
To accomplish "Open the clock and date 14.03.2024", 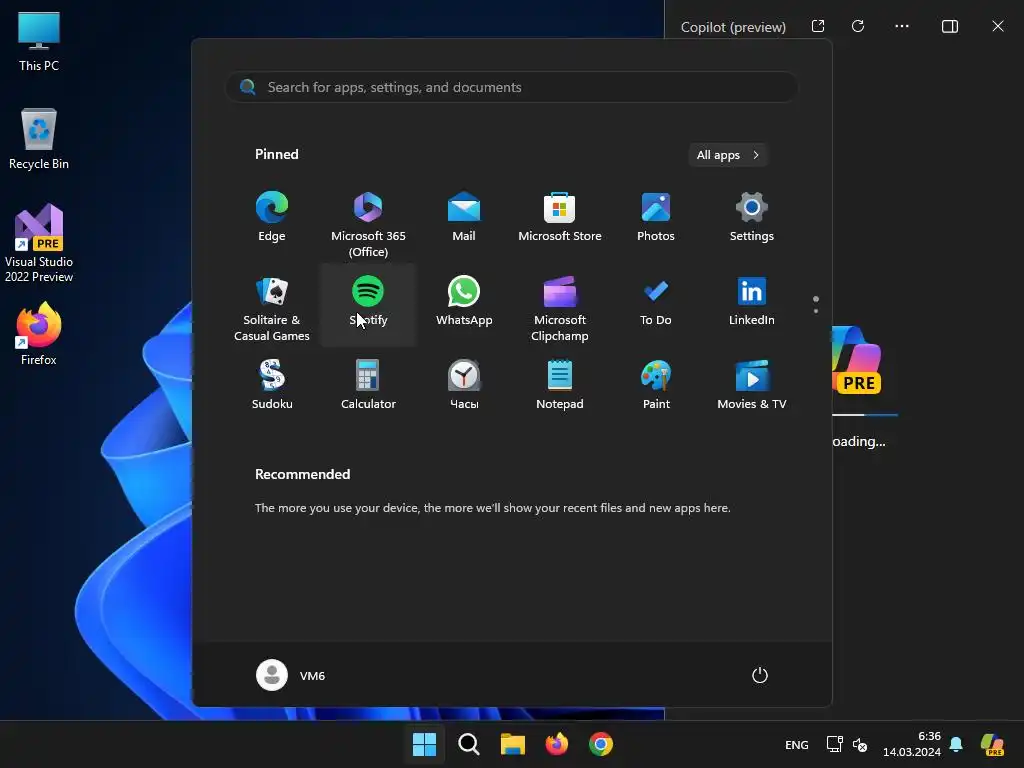I will pos(912,744).
